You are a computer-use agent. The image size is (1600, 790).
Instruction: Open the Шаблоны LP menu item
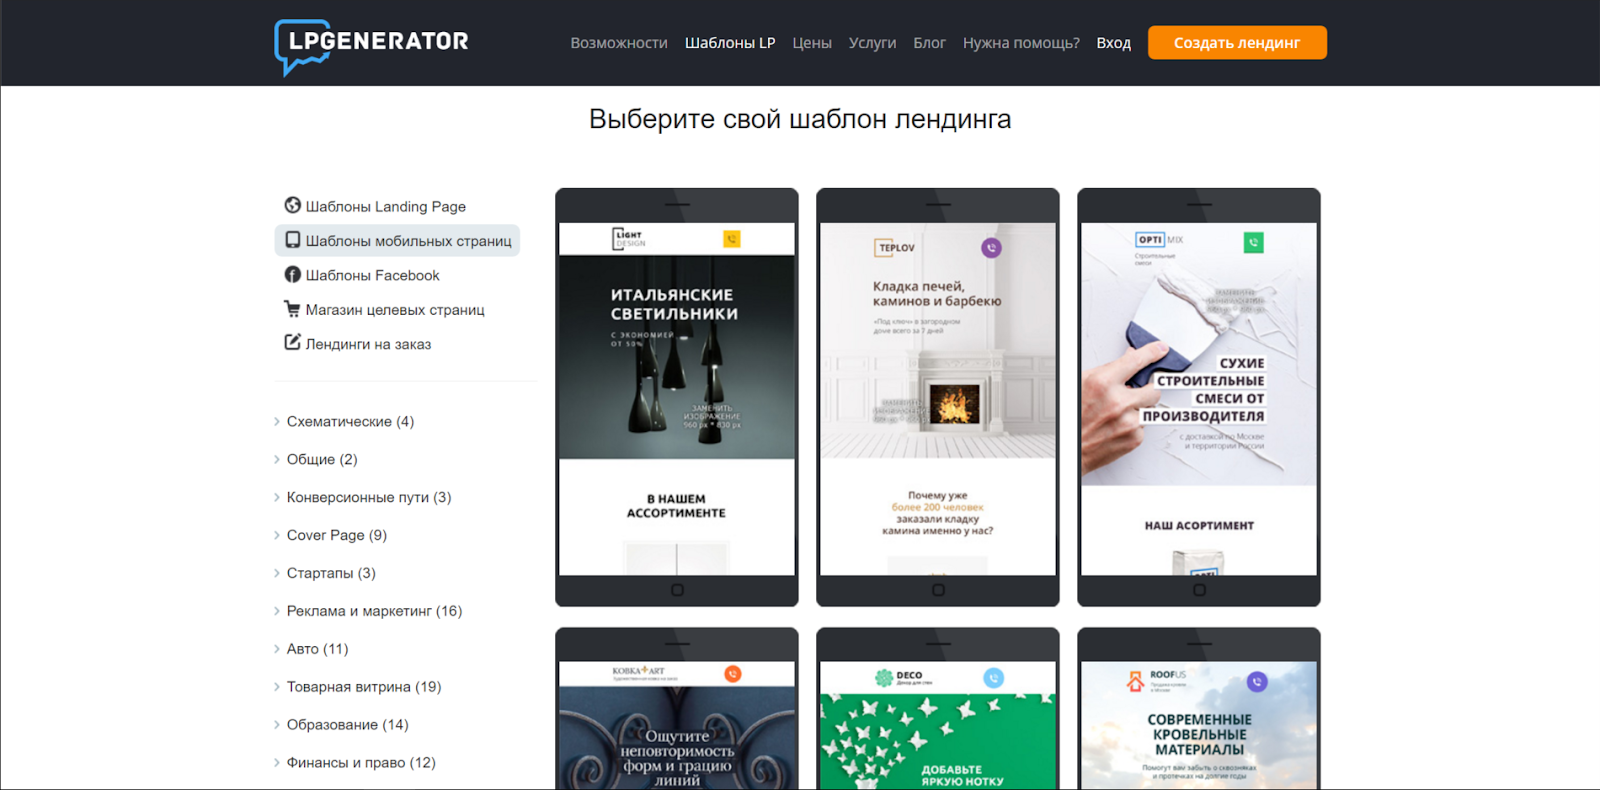click(730, 43)
